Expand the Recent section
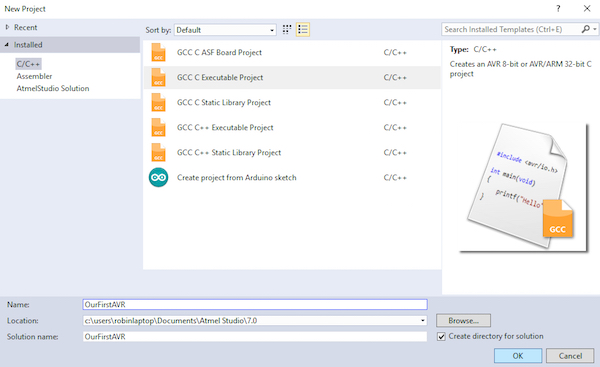The height and width of the screenshot is (367, 600). (7, 28)
